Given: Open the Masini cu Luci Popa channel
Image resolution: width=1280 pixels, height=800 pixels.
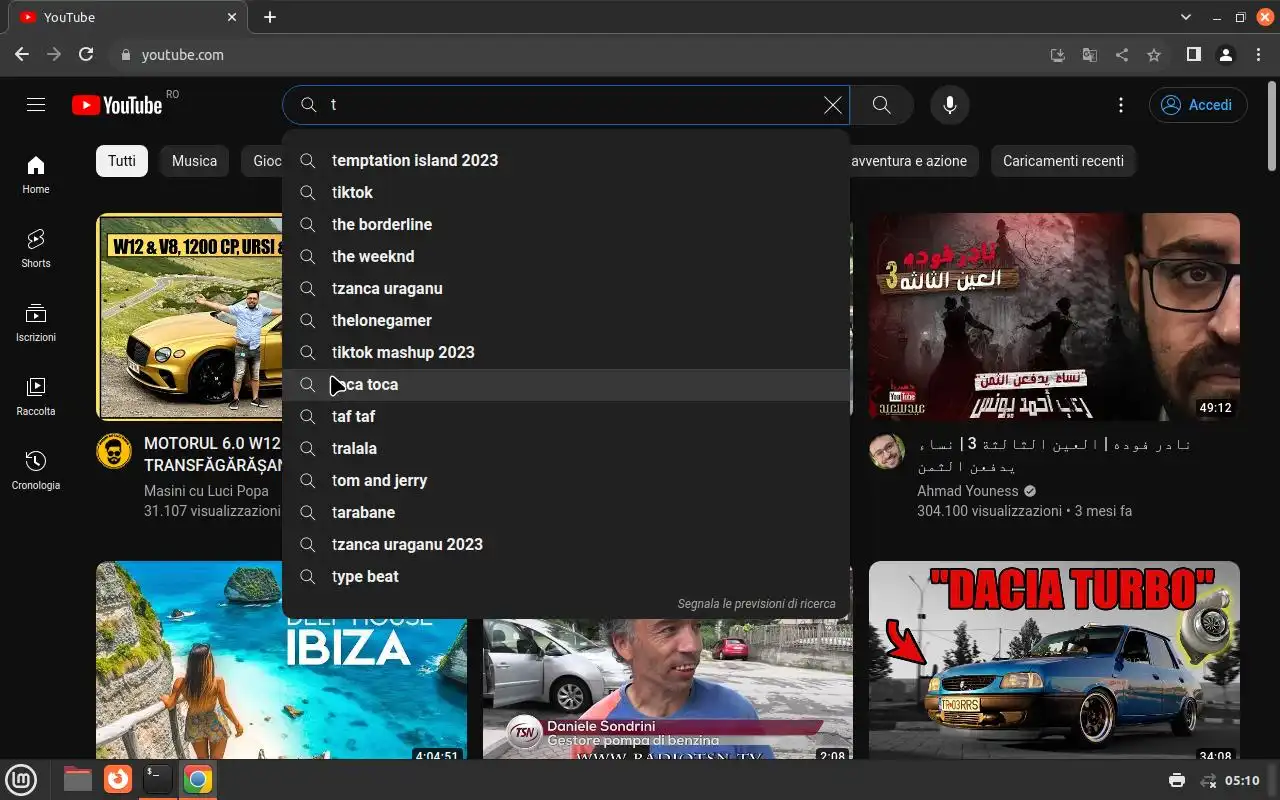Looking at the screenshot, I should pyautogui.click(x=206, y=491).
